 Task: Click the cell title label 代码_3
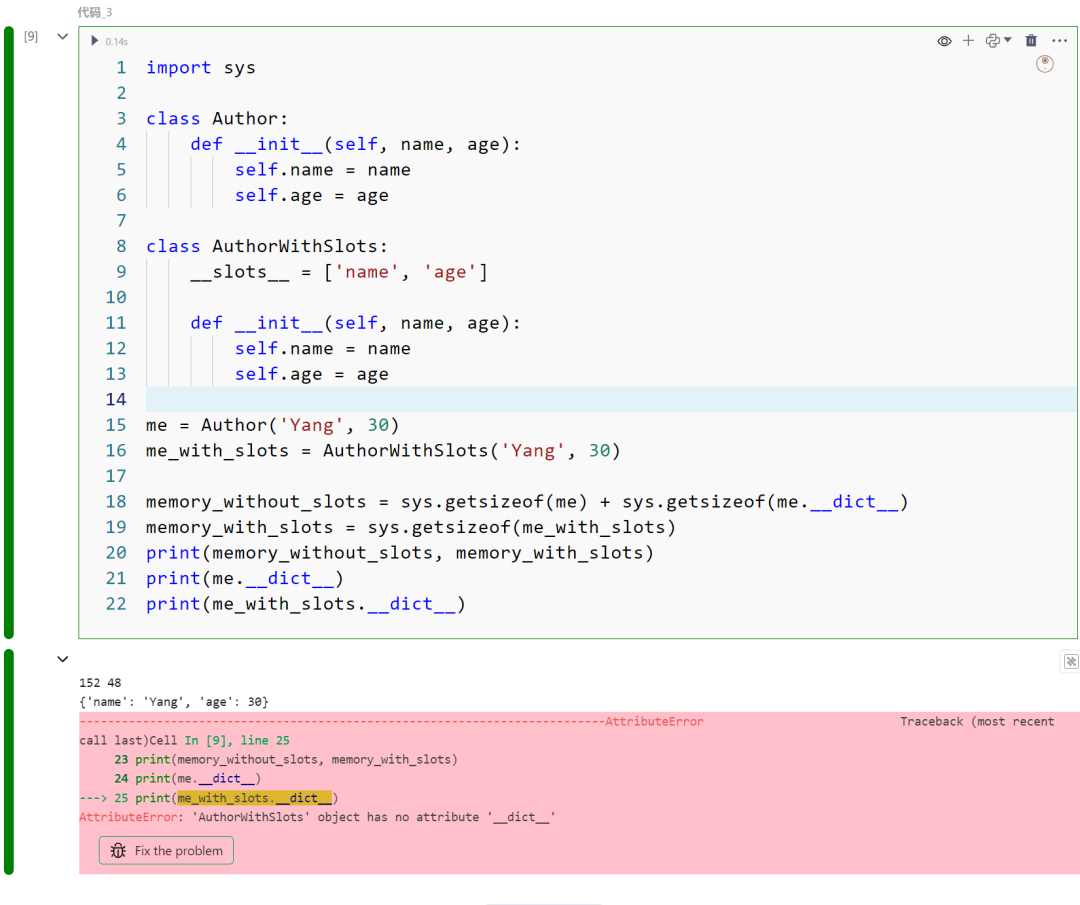94,12
